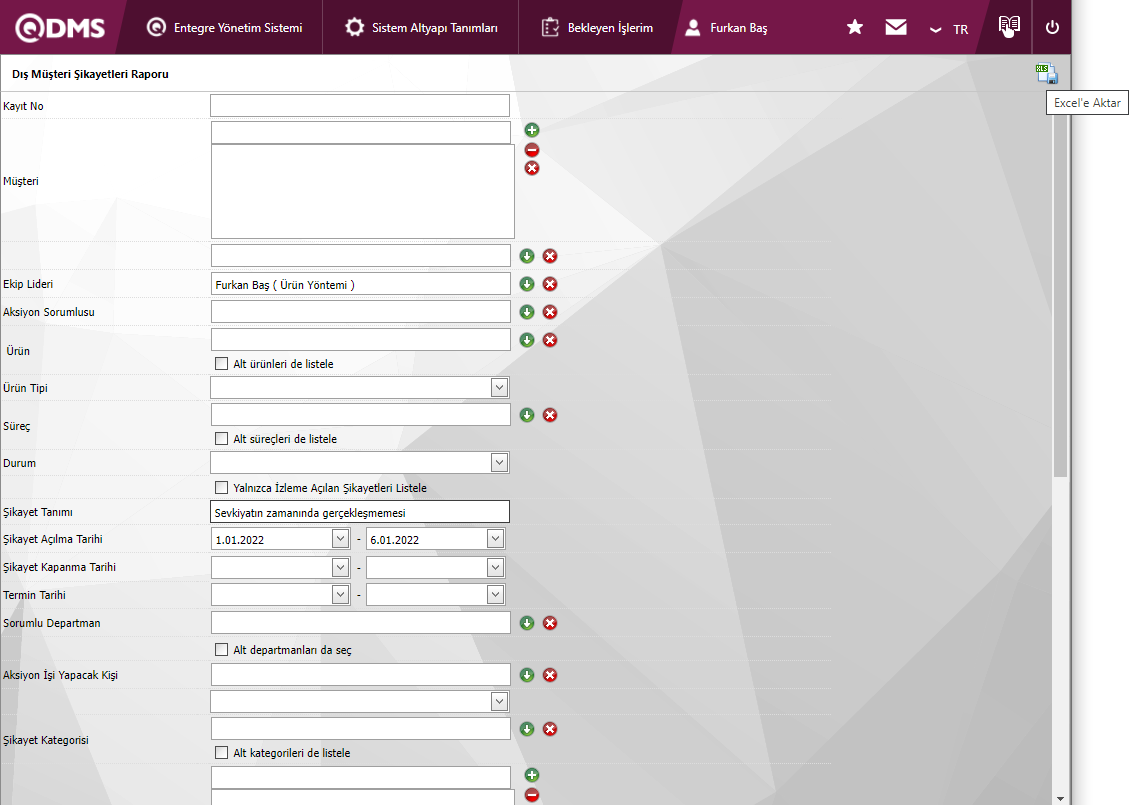Remove customer with red minus icon
The image size is (1132, 805).
pyautogui.click(x=532, y=149)
